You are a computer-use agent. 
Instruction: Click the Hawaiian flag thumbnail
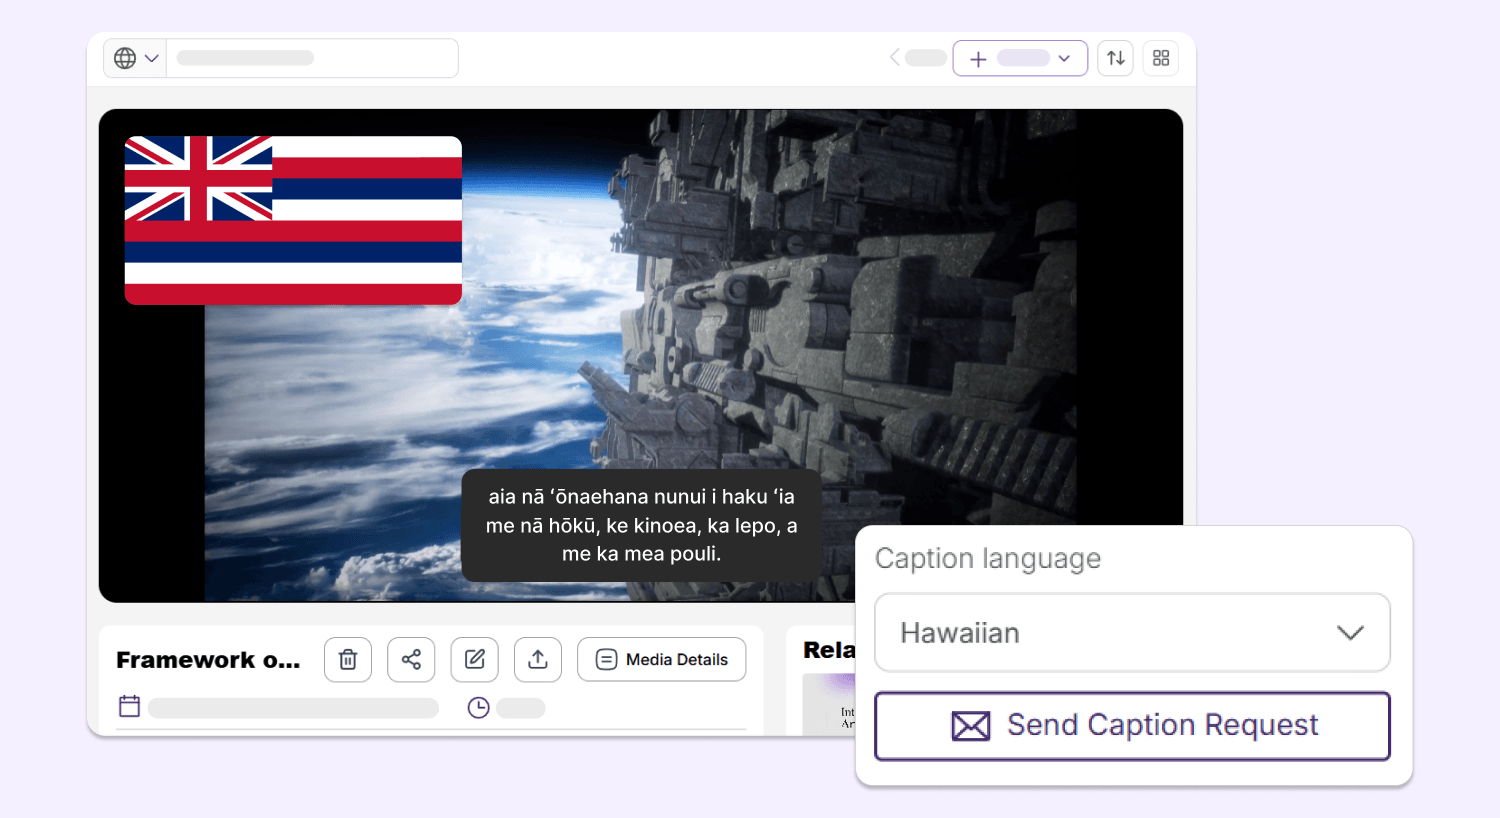[293, 220]
